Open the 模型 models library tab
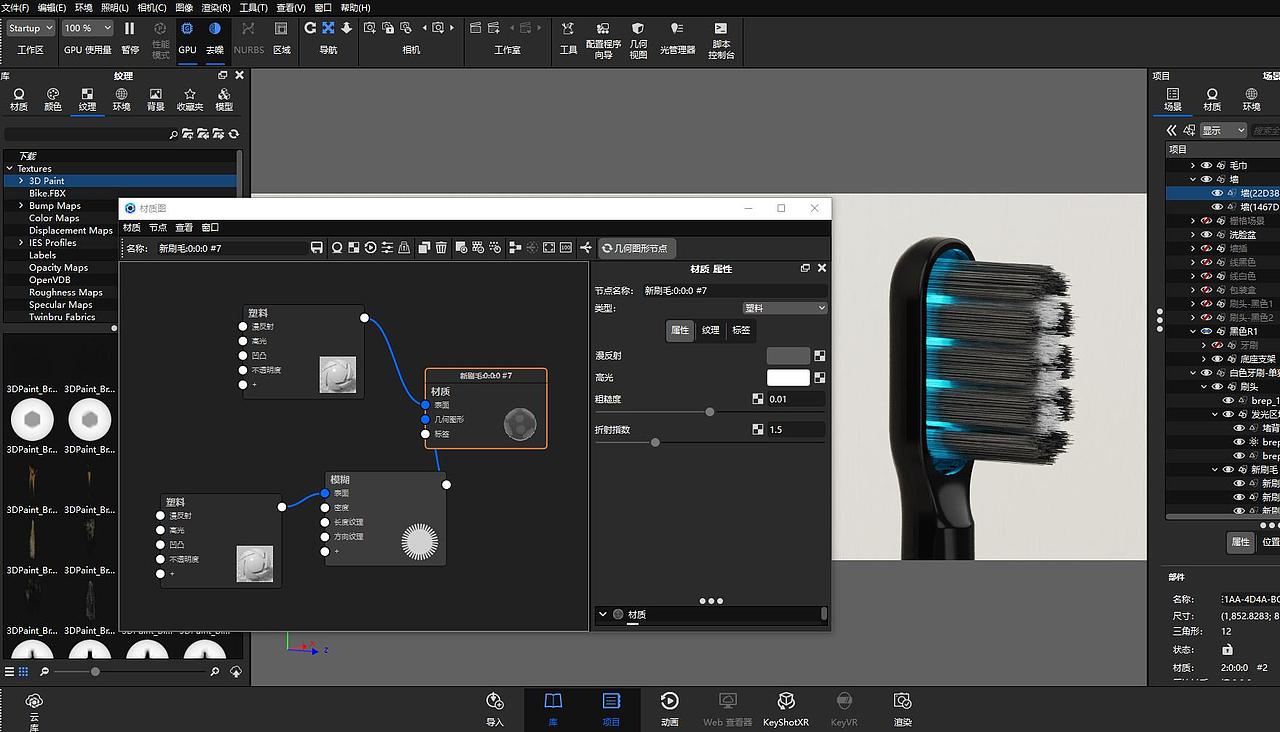 click(224, 100)
